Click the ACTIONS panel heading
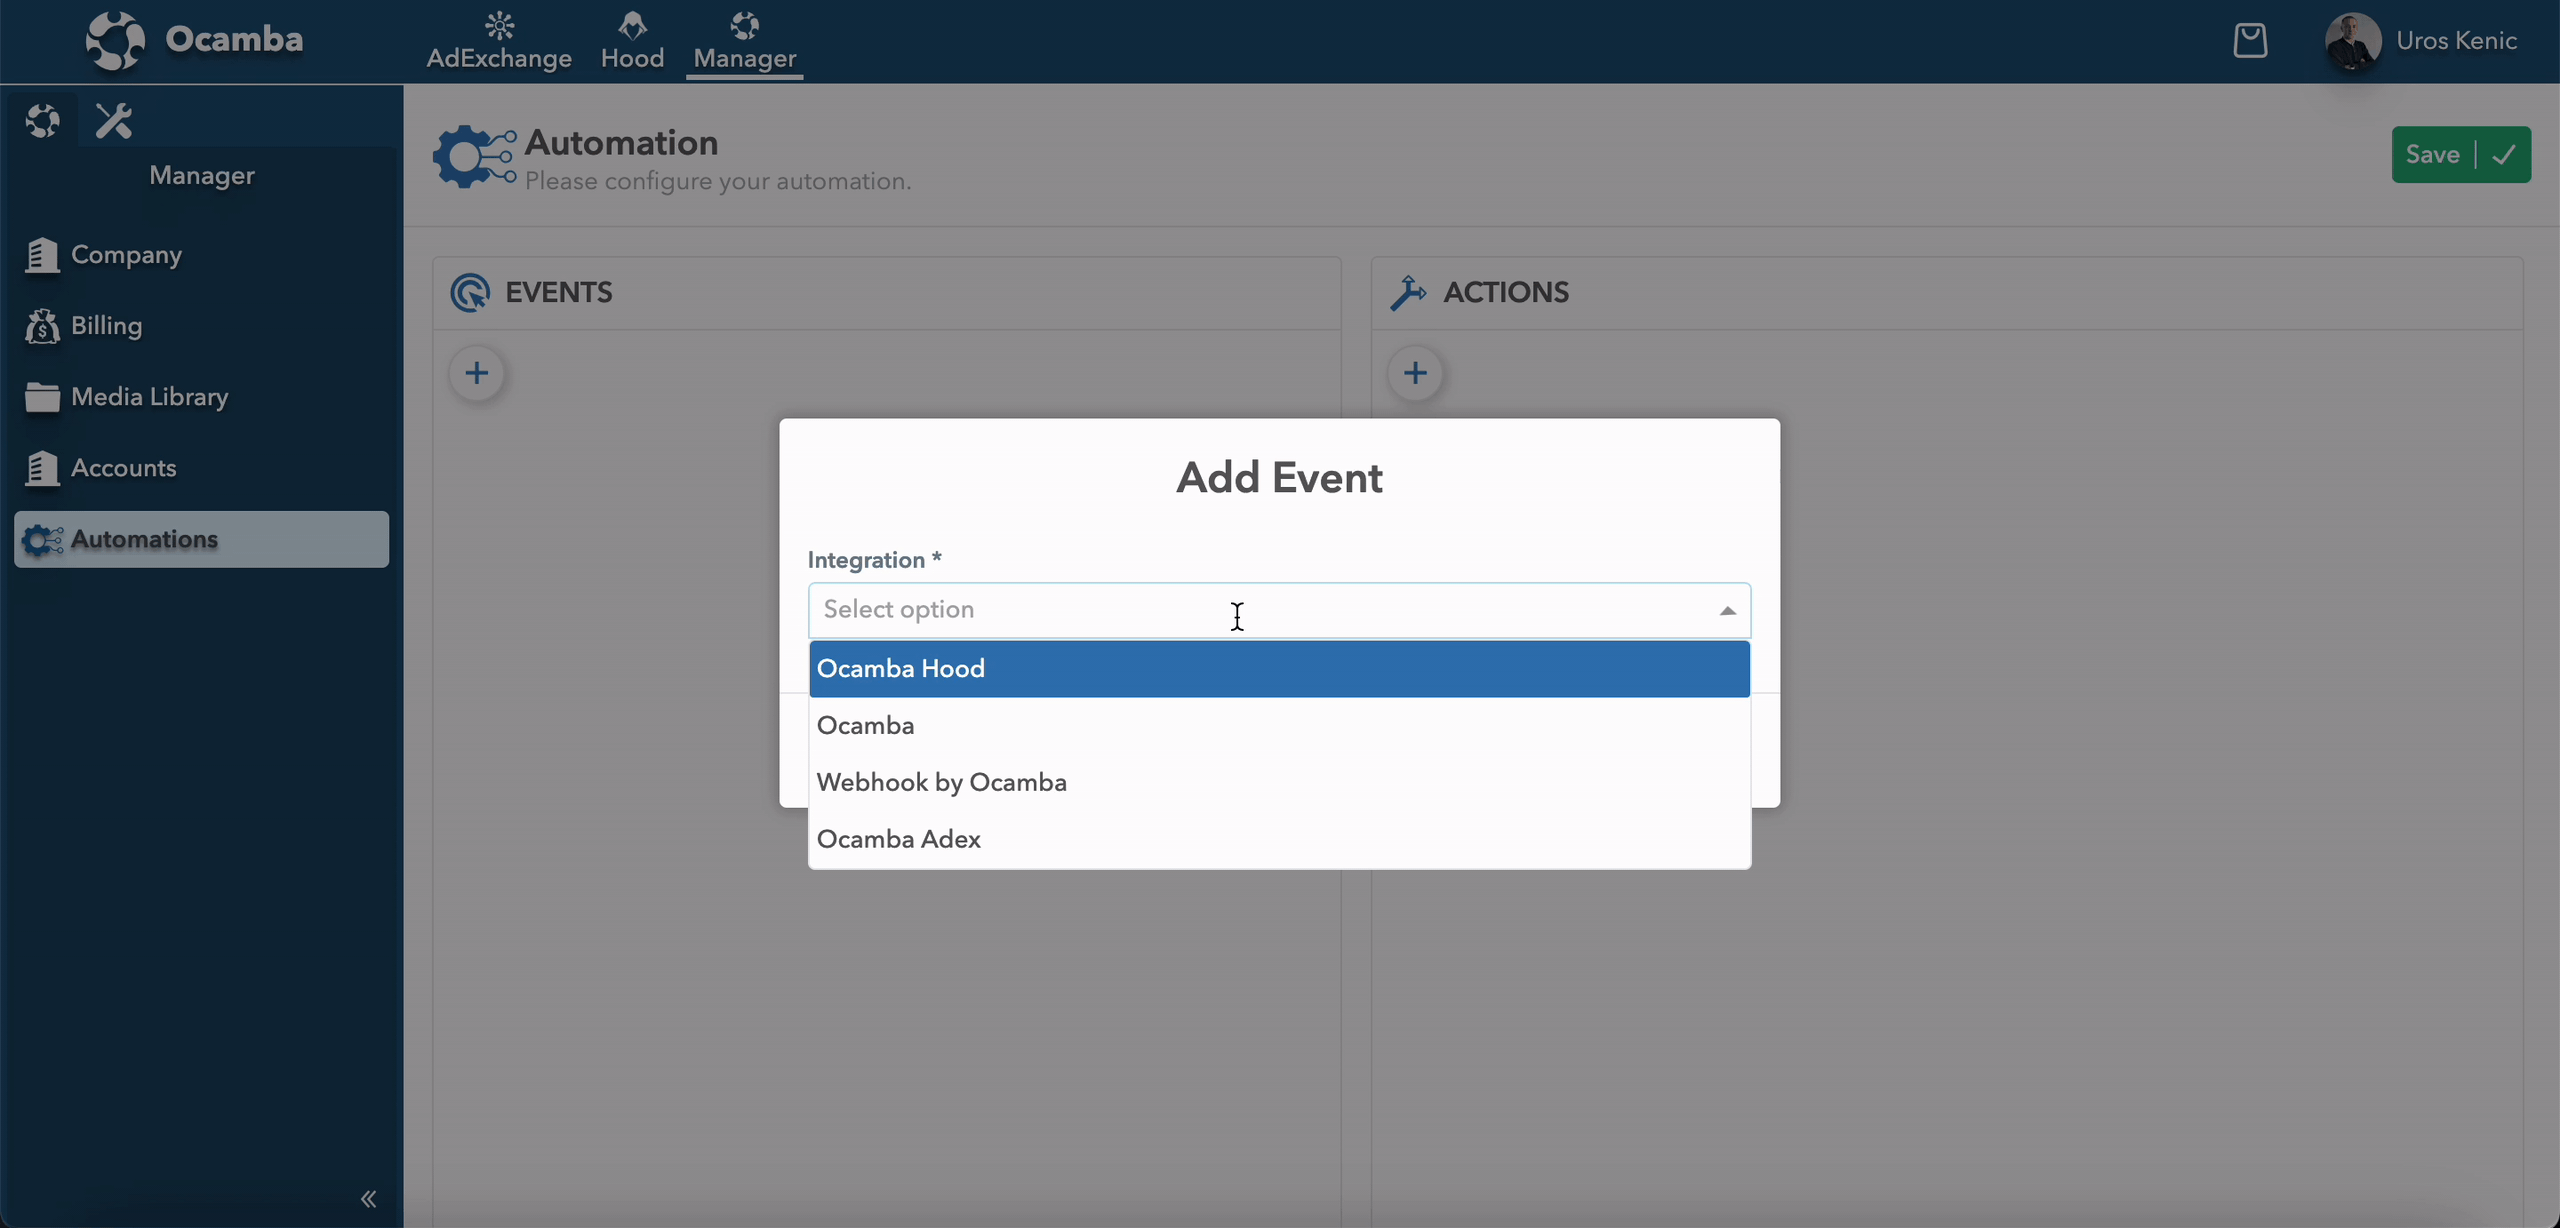2560x1228 pixels. 1506,293
